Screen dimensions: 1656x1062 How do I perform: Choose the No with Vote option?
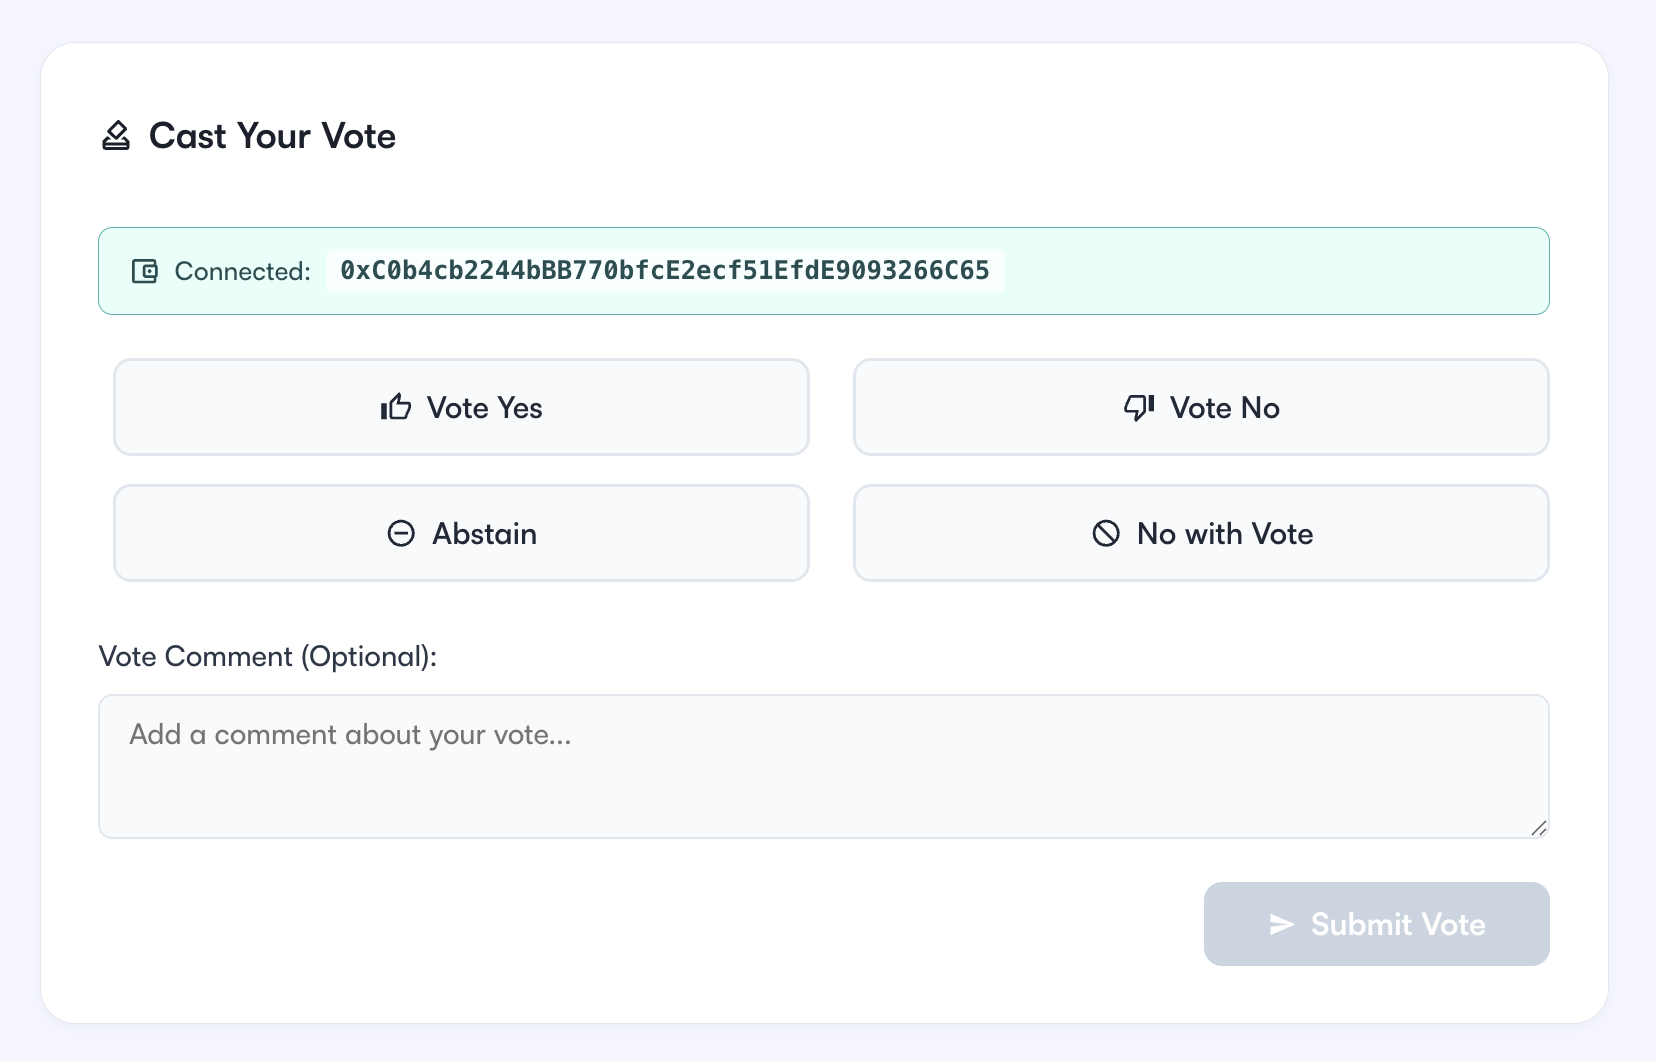(1201, 533)
